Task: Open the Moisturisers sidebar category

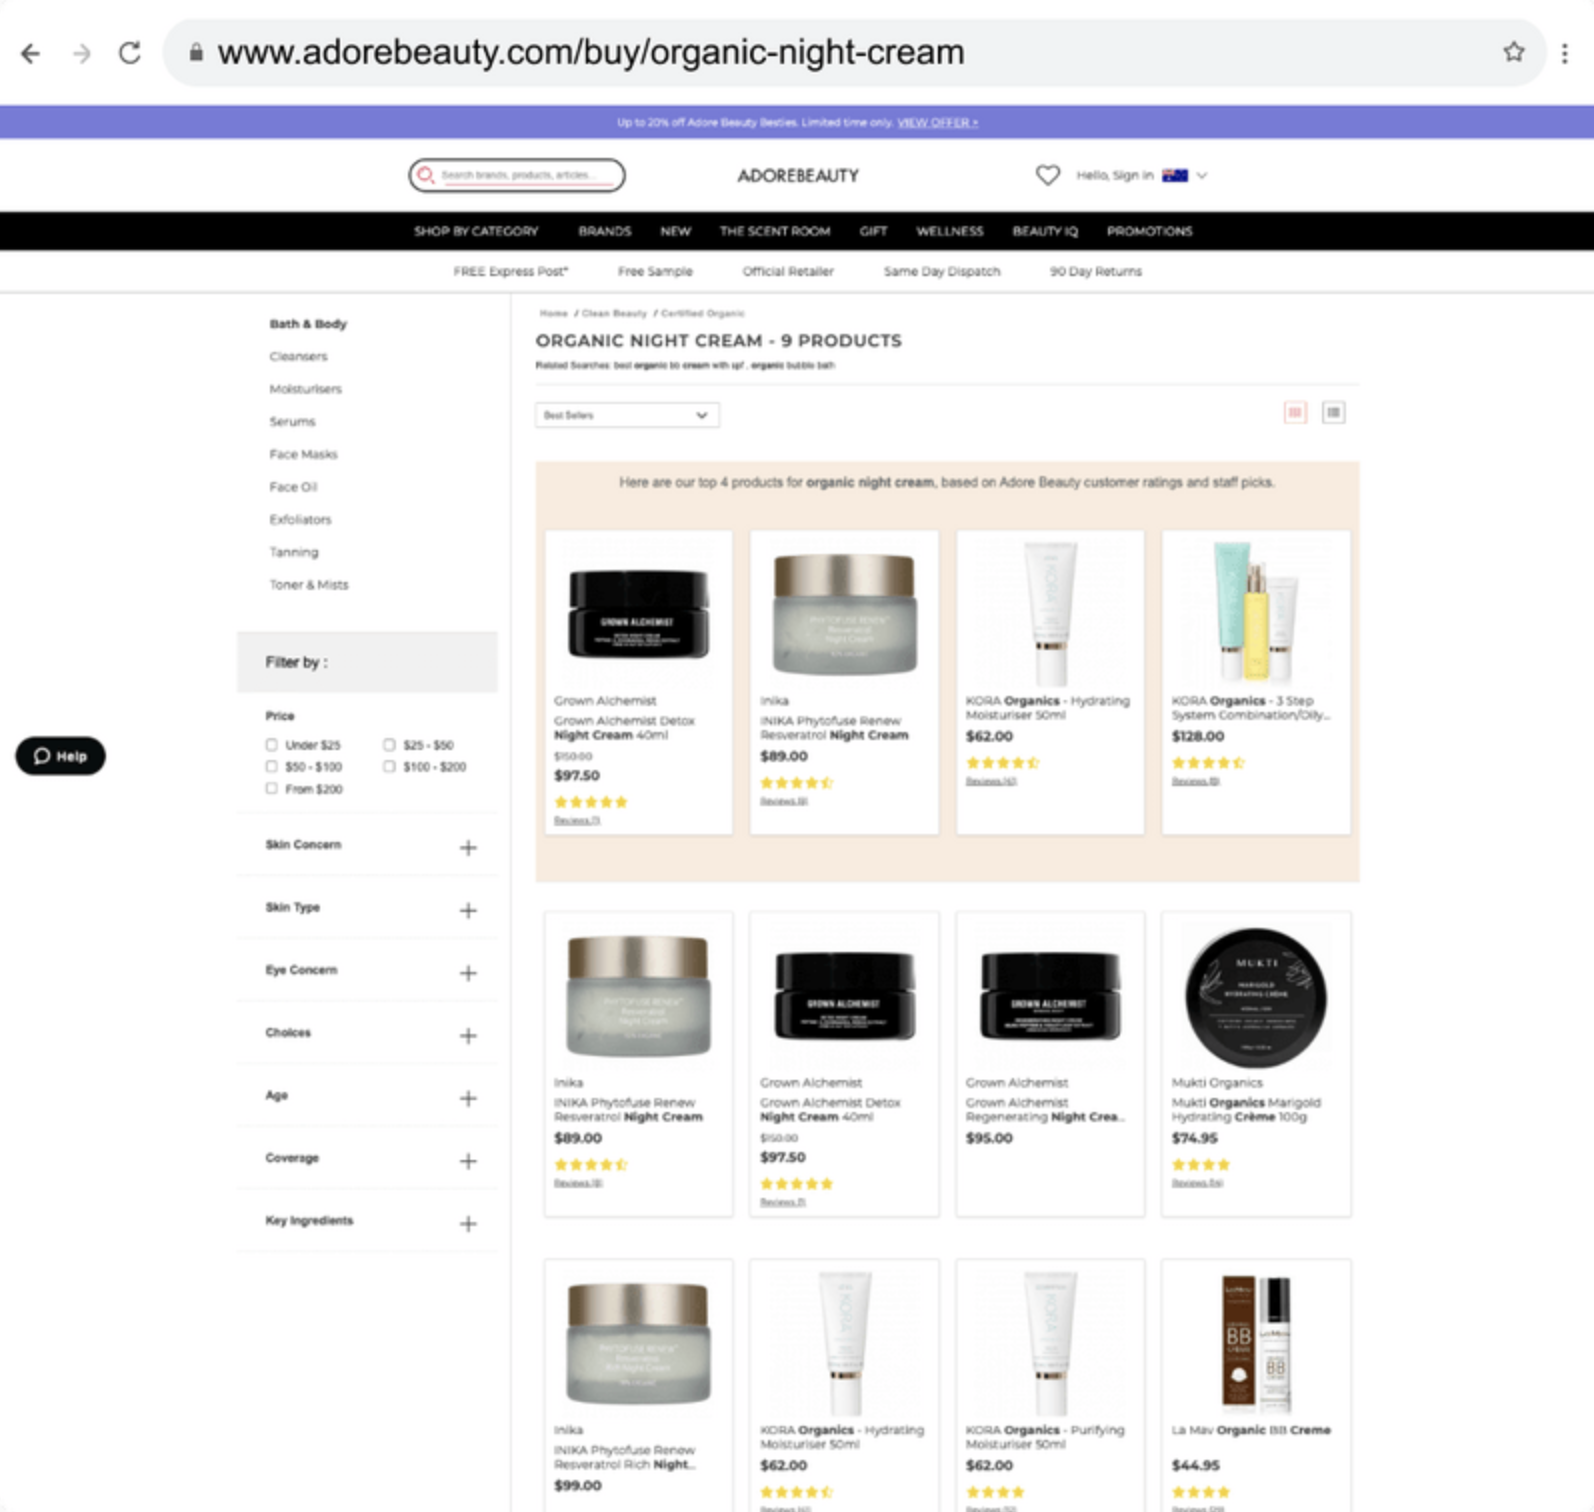Action: tap(305, 389)
